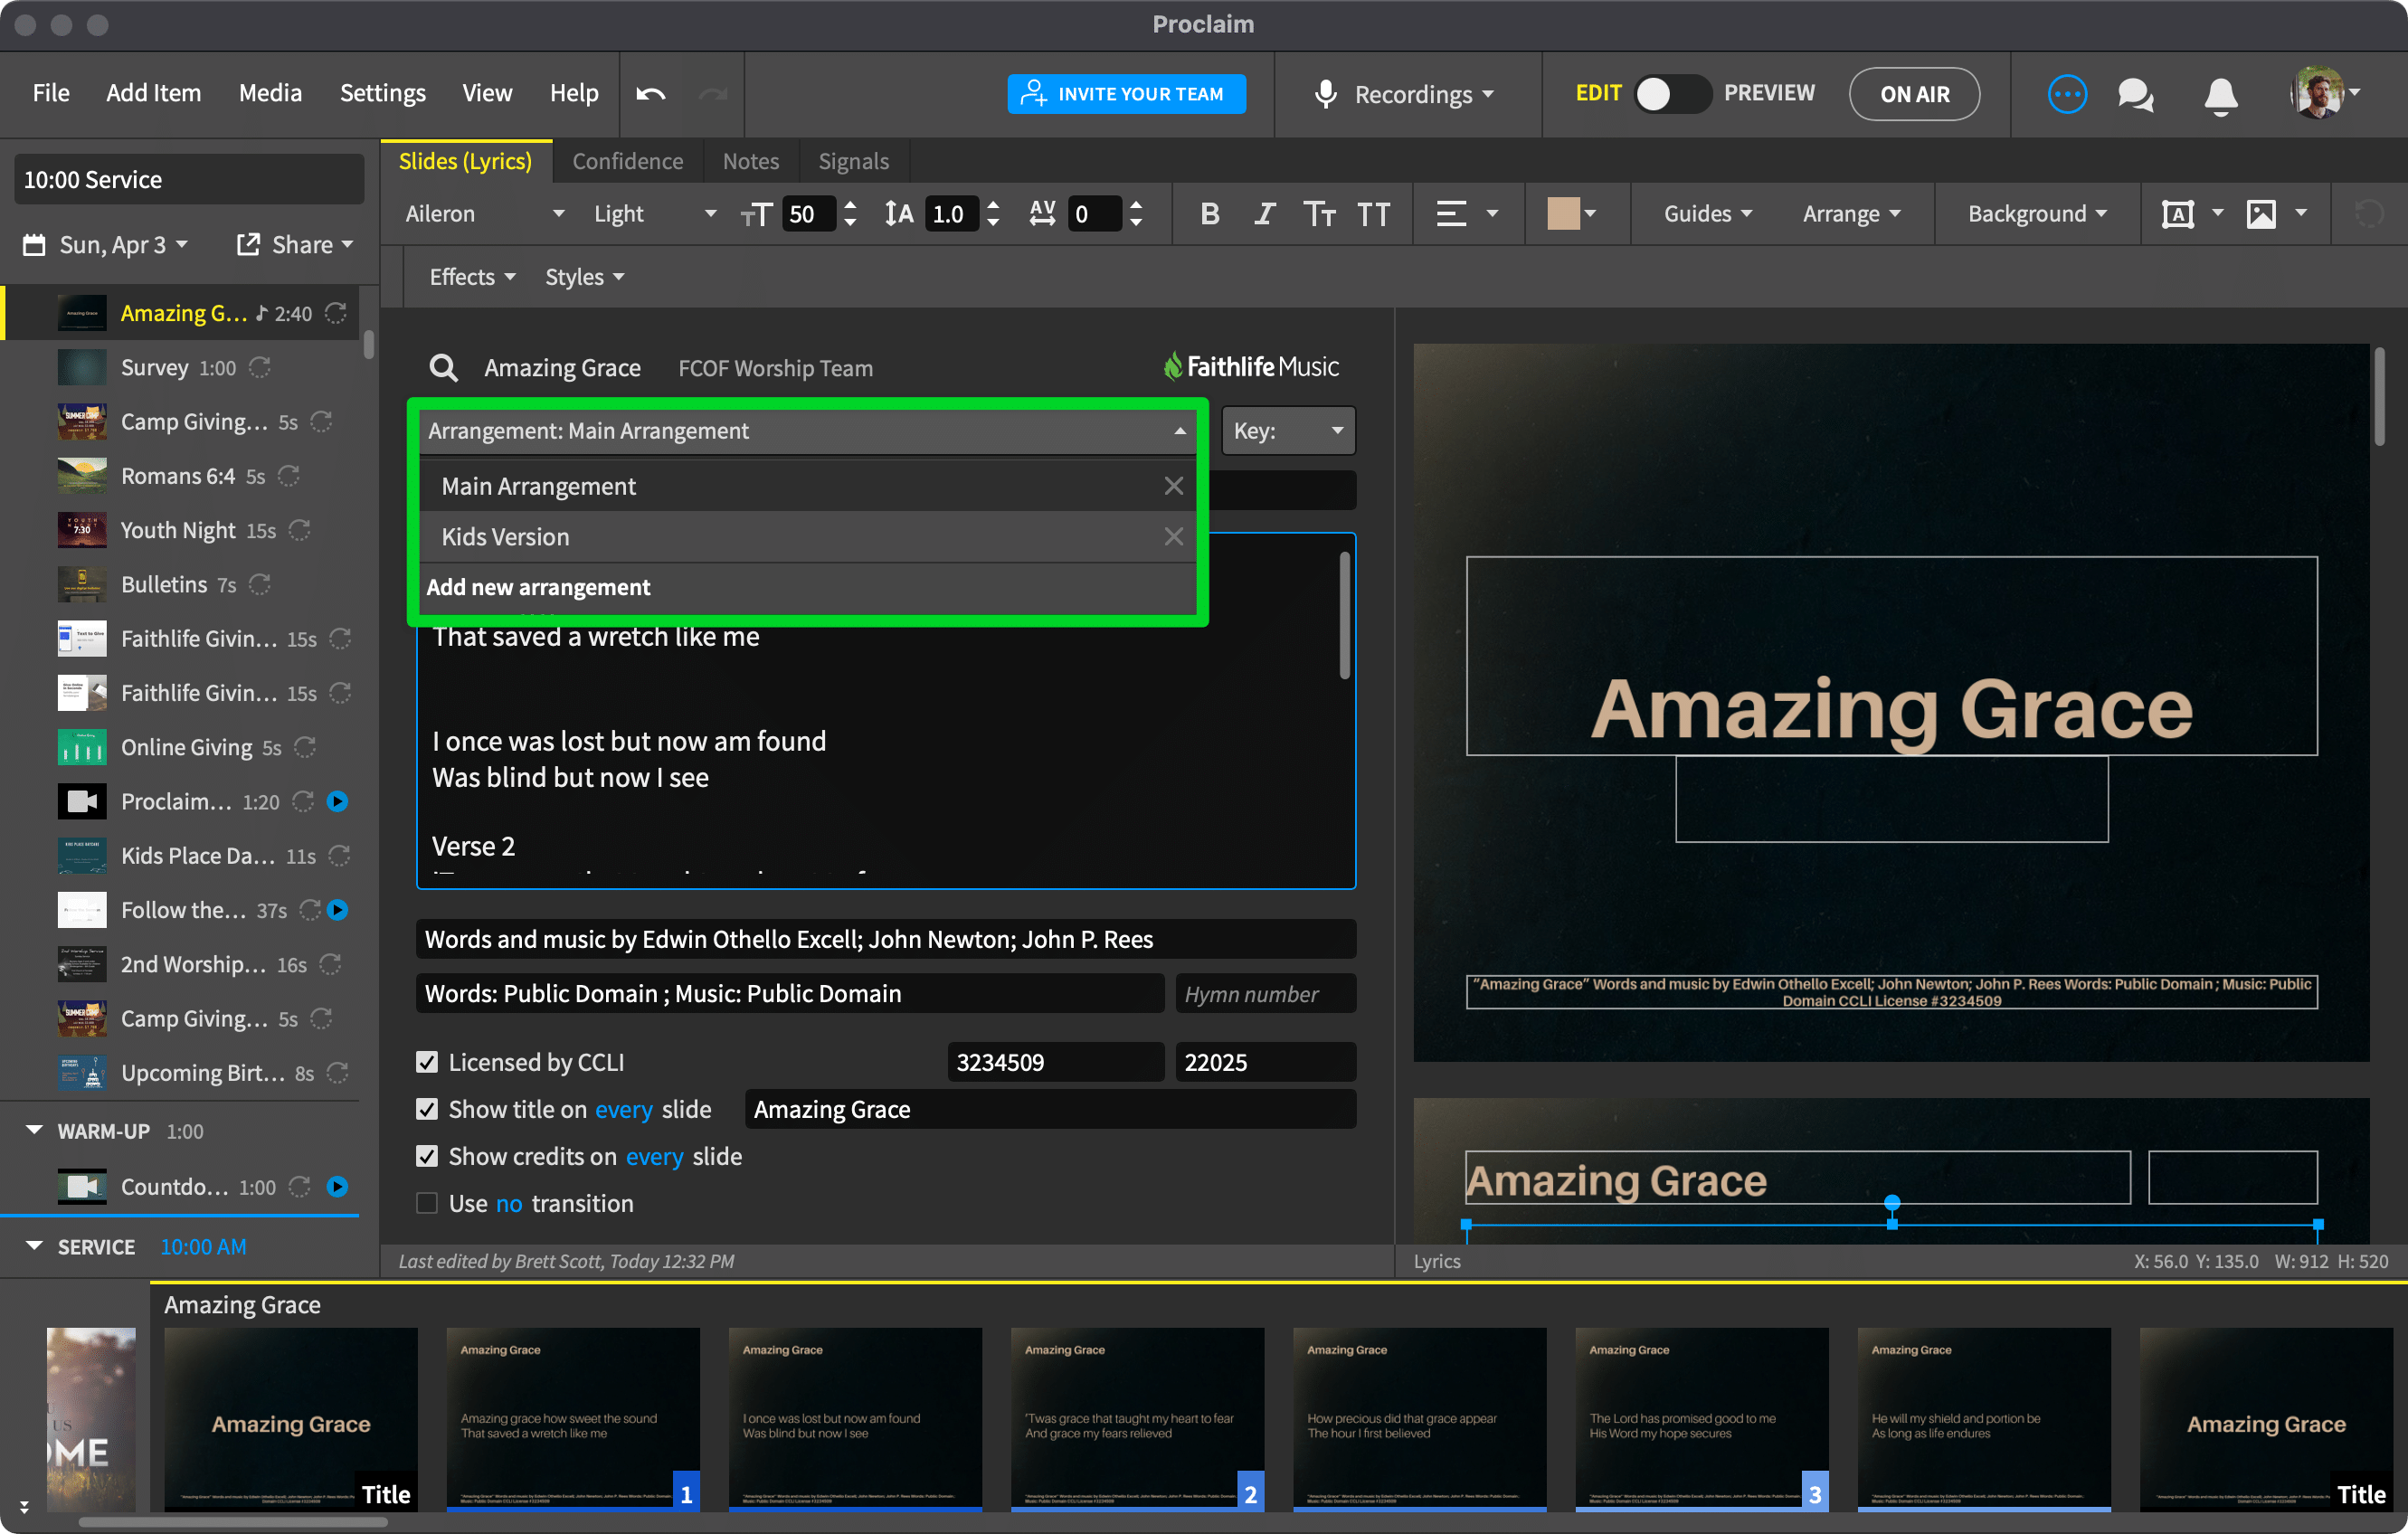Click the redo arrow icon
The height and width of the screenshot is (1534, 2408).
(x=713, y=94)
